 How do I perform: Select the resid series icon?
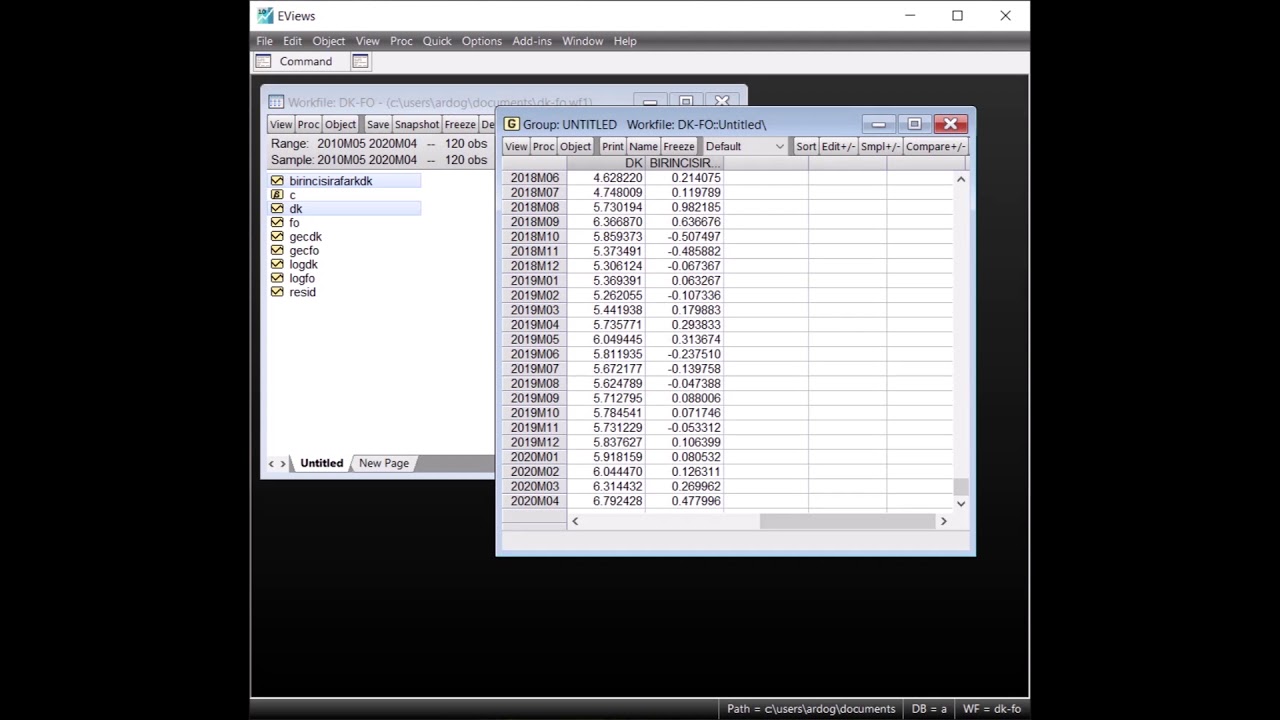click(277, 292)
